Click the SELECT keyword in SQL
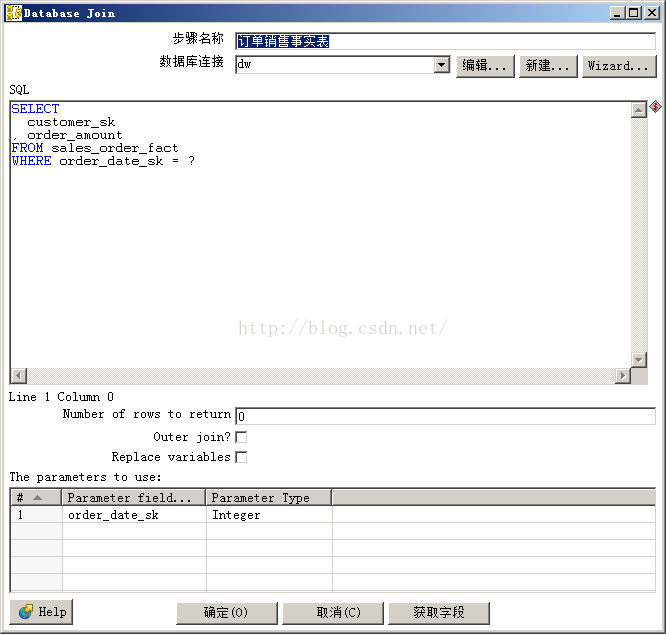The image size is (666, 634). 35,109
